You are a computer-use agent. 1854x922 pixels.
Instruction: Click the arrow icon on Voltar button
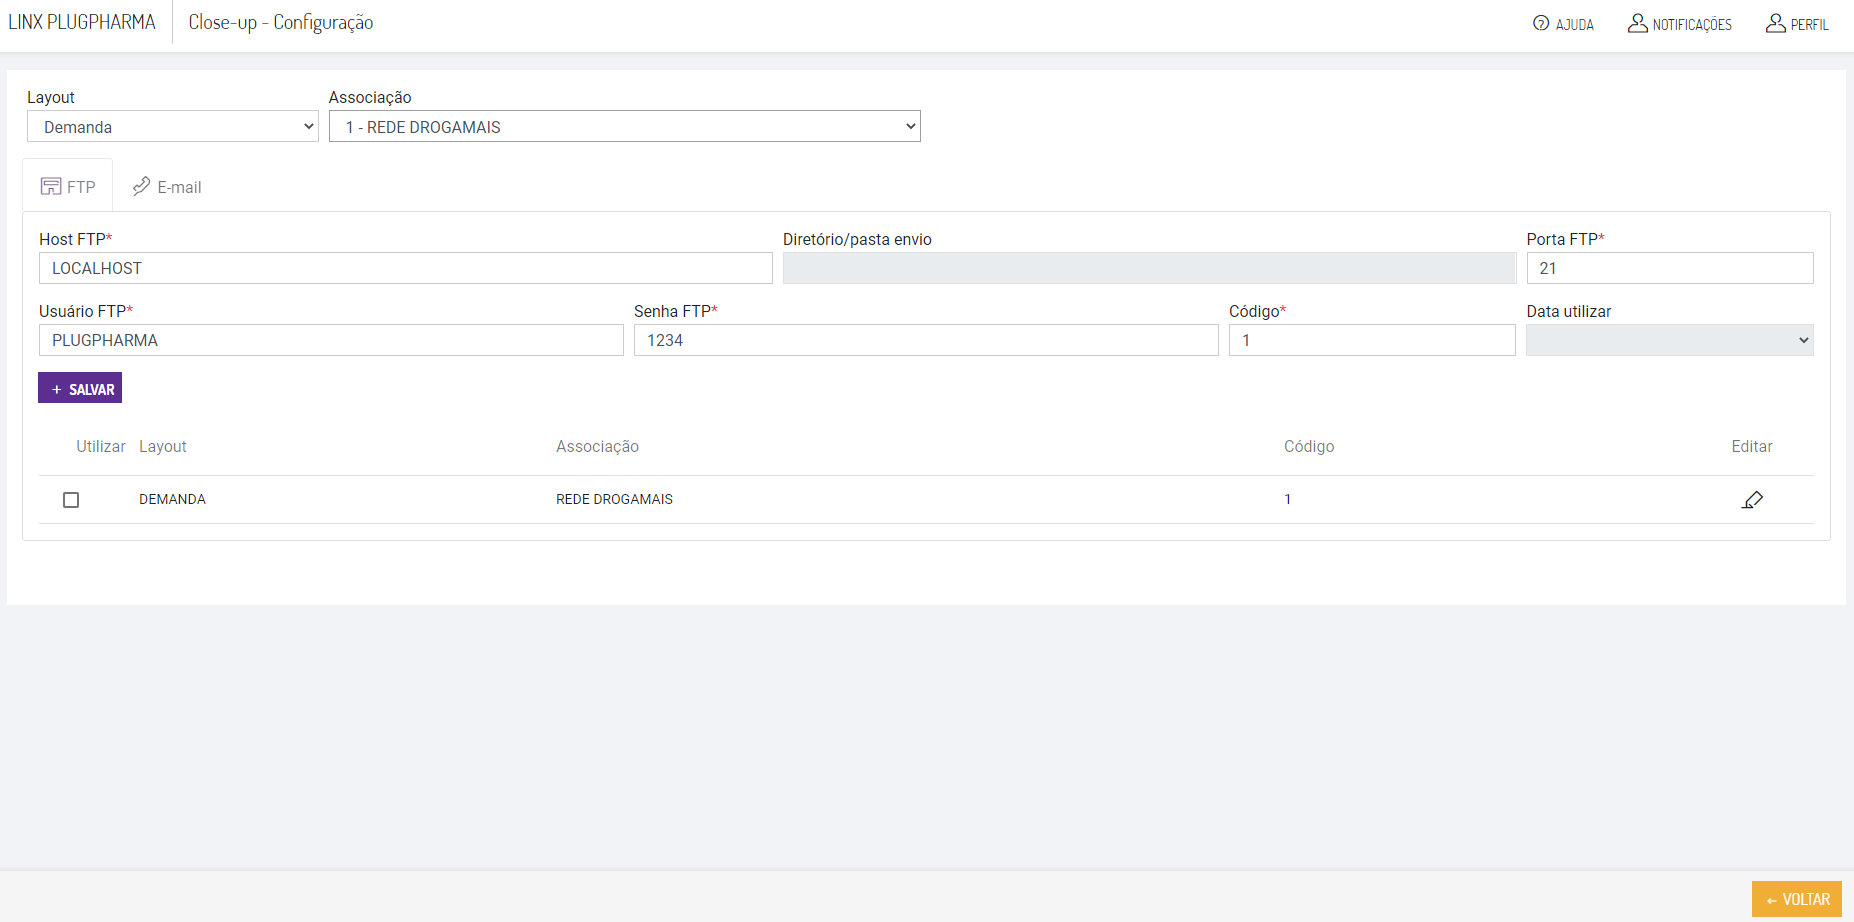[1772, 900]
